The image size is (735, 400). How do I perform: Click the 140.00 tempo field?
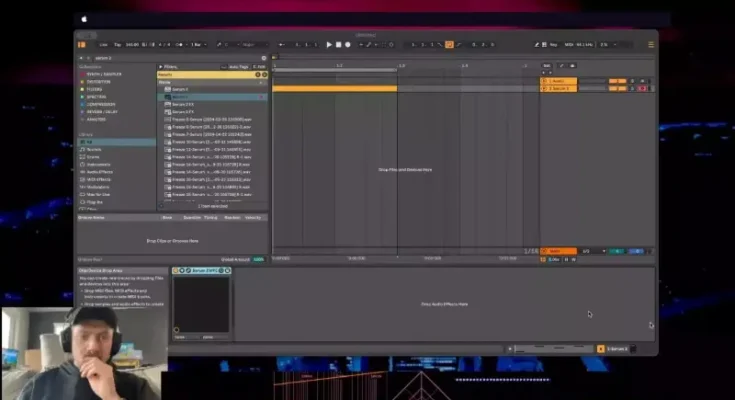pos(132,45)
